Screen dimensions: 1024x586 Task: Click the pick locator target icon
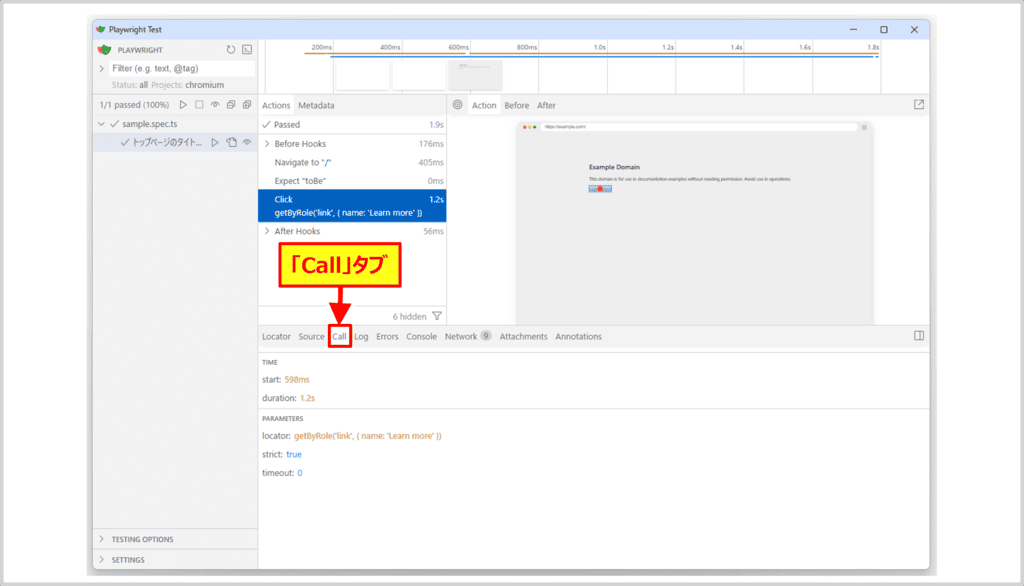(x=457, y=105)
